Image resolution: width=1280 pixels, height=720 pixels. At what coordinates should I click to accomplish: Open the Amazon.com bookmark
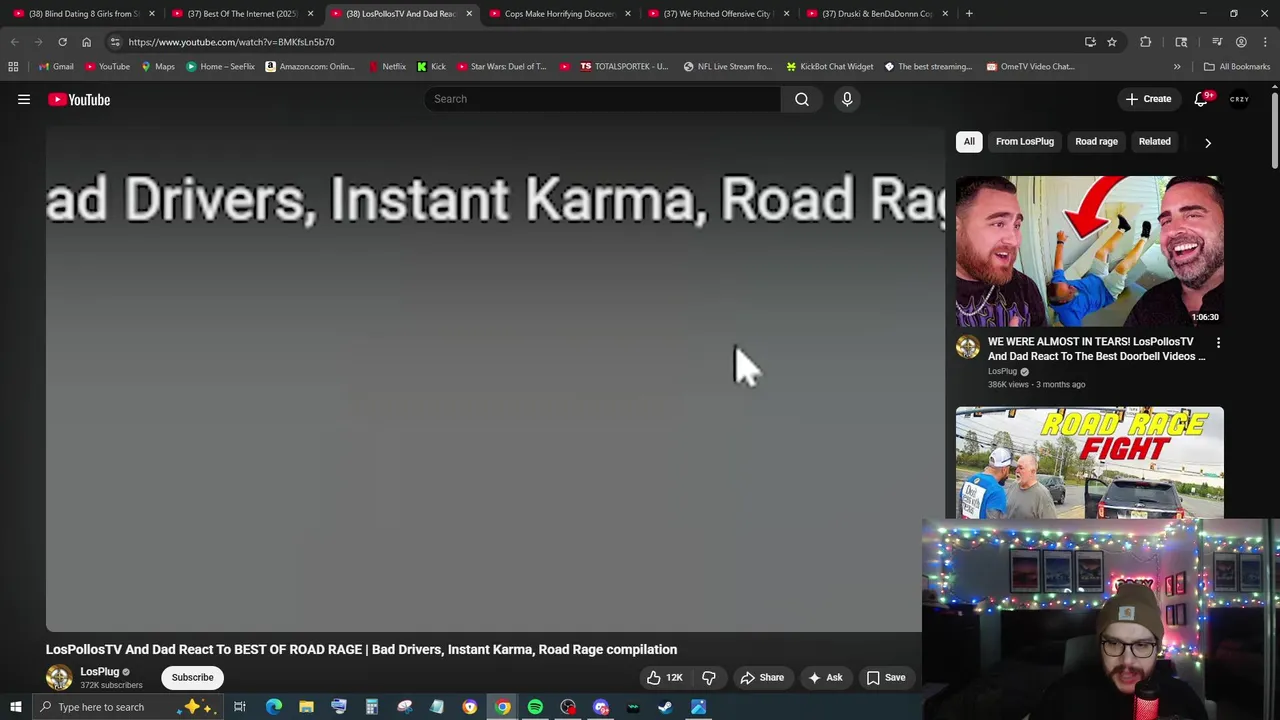[x=310, y=67]
